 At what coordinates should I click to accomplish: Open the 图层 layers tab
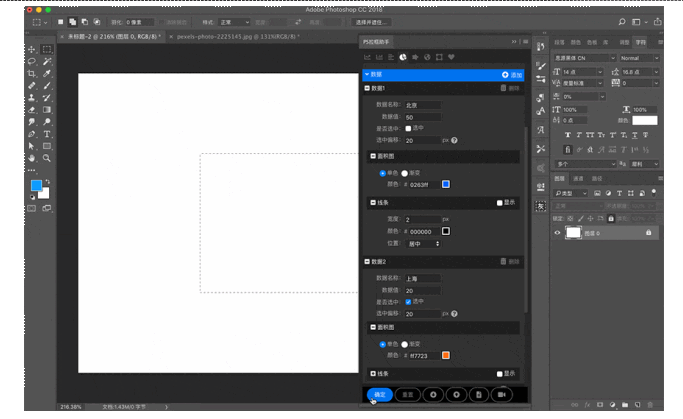[x=559, y=179]
